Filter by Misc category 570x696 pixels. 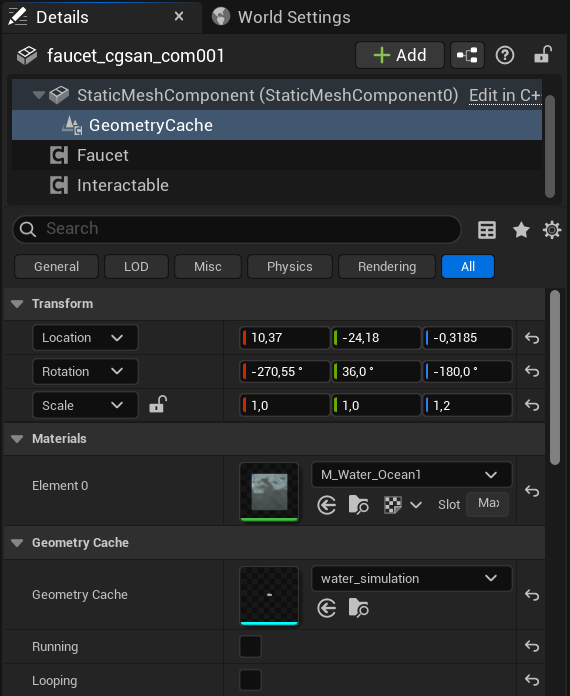click(208, 266)
